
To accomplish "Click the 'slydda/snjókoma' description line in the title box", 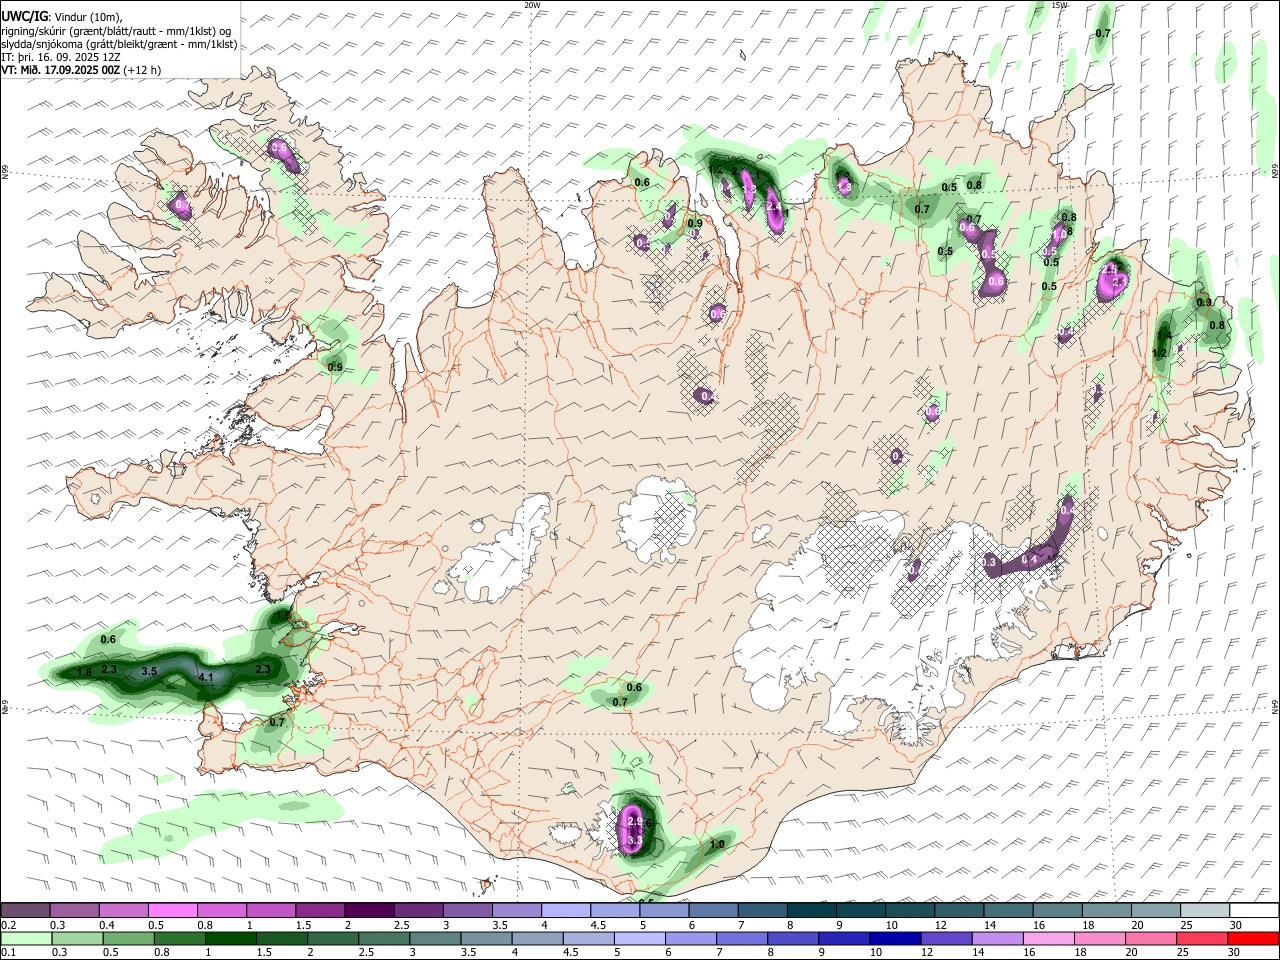I will [x=119, y=44].
